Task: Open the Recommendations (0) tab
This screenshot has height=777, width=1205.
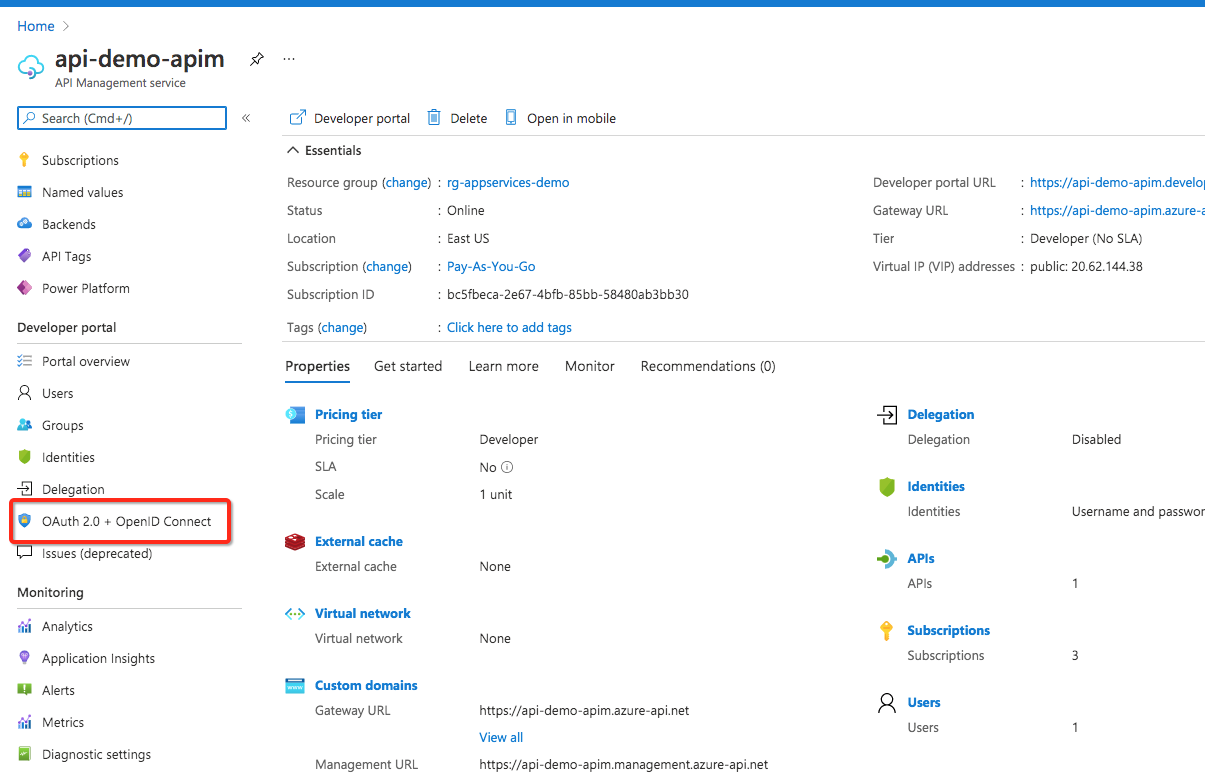Action: click(x=708, y=366)
